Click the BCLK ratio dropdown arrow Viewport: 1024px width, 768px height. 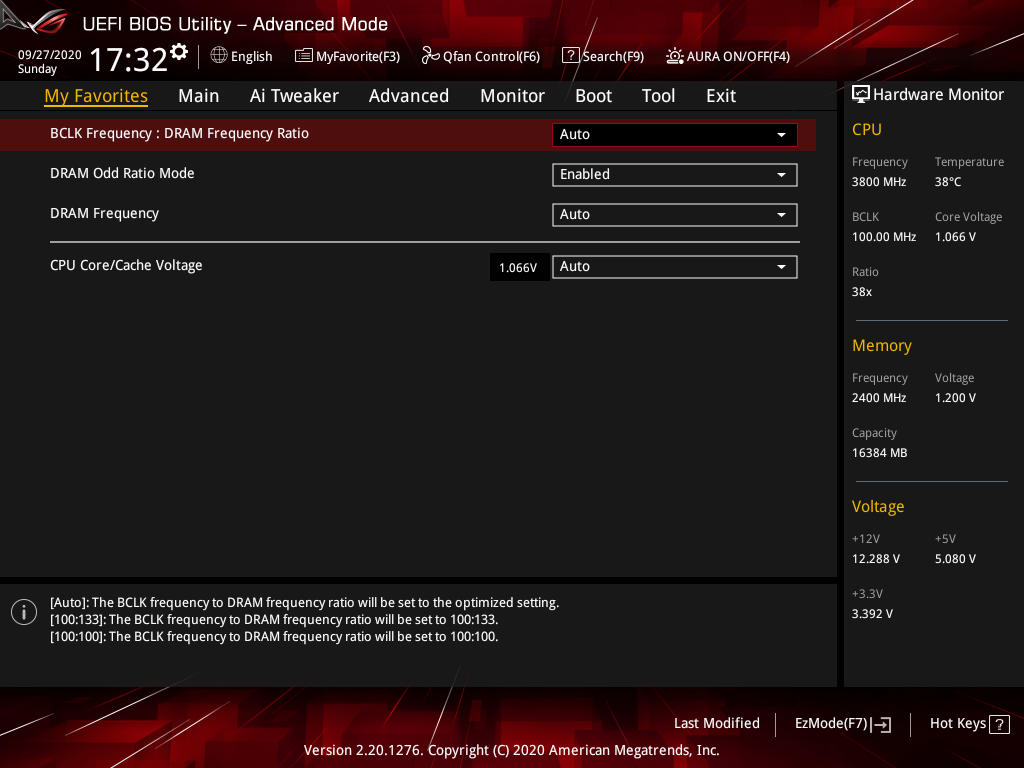click(781, 135)
